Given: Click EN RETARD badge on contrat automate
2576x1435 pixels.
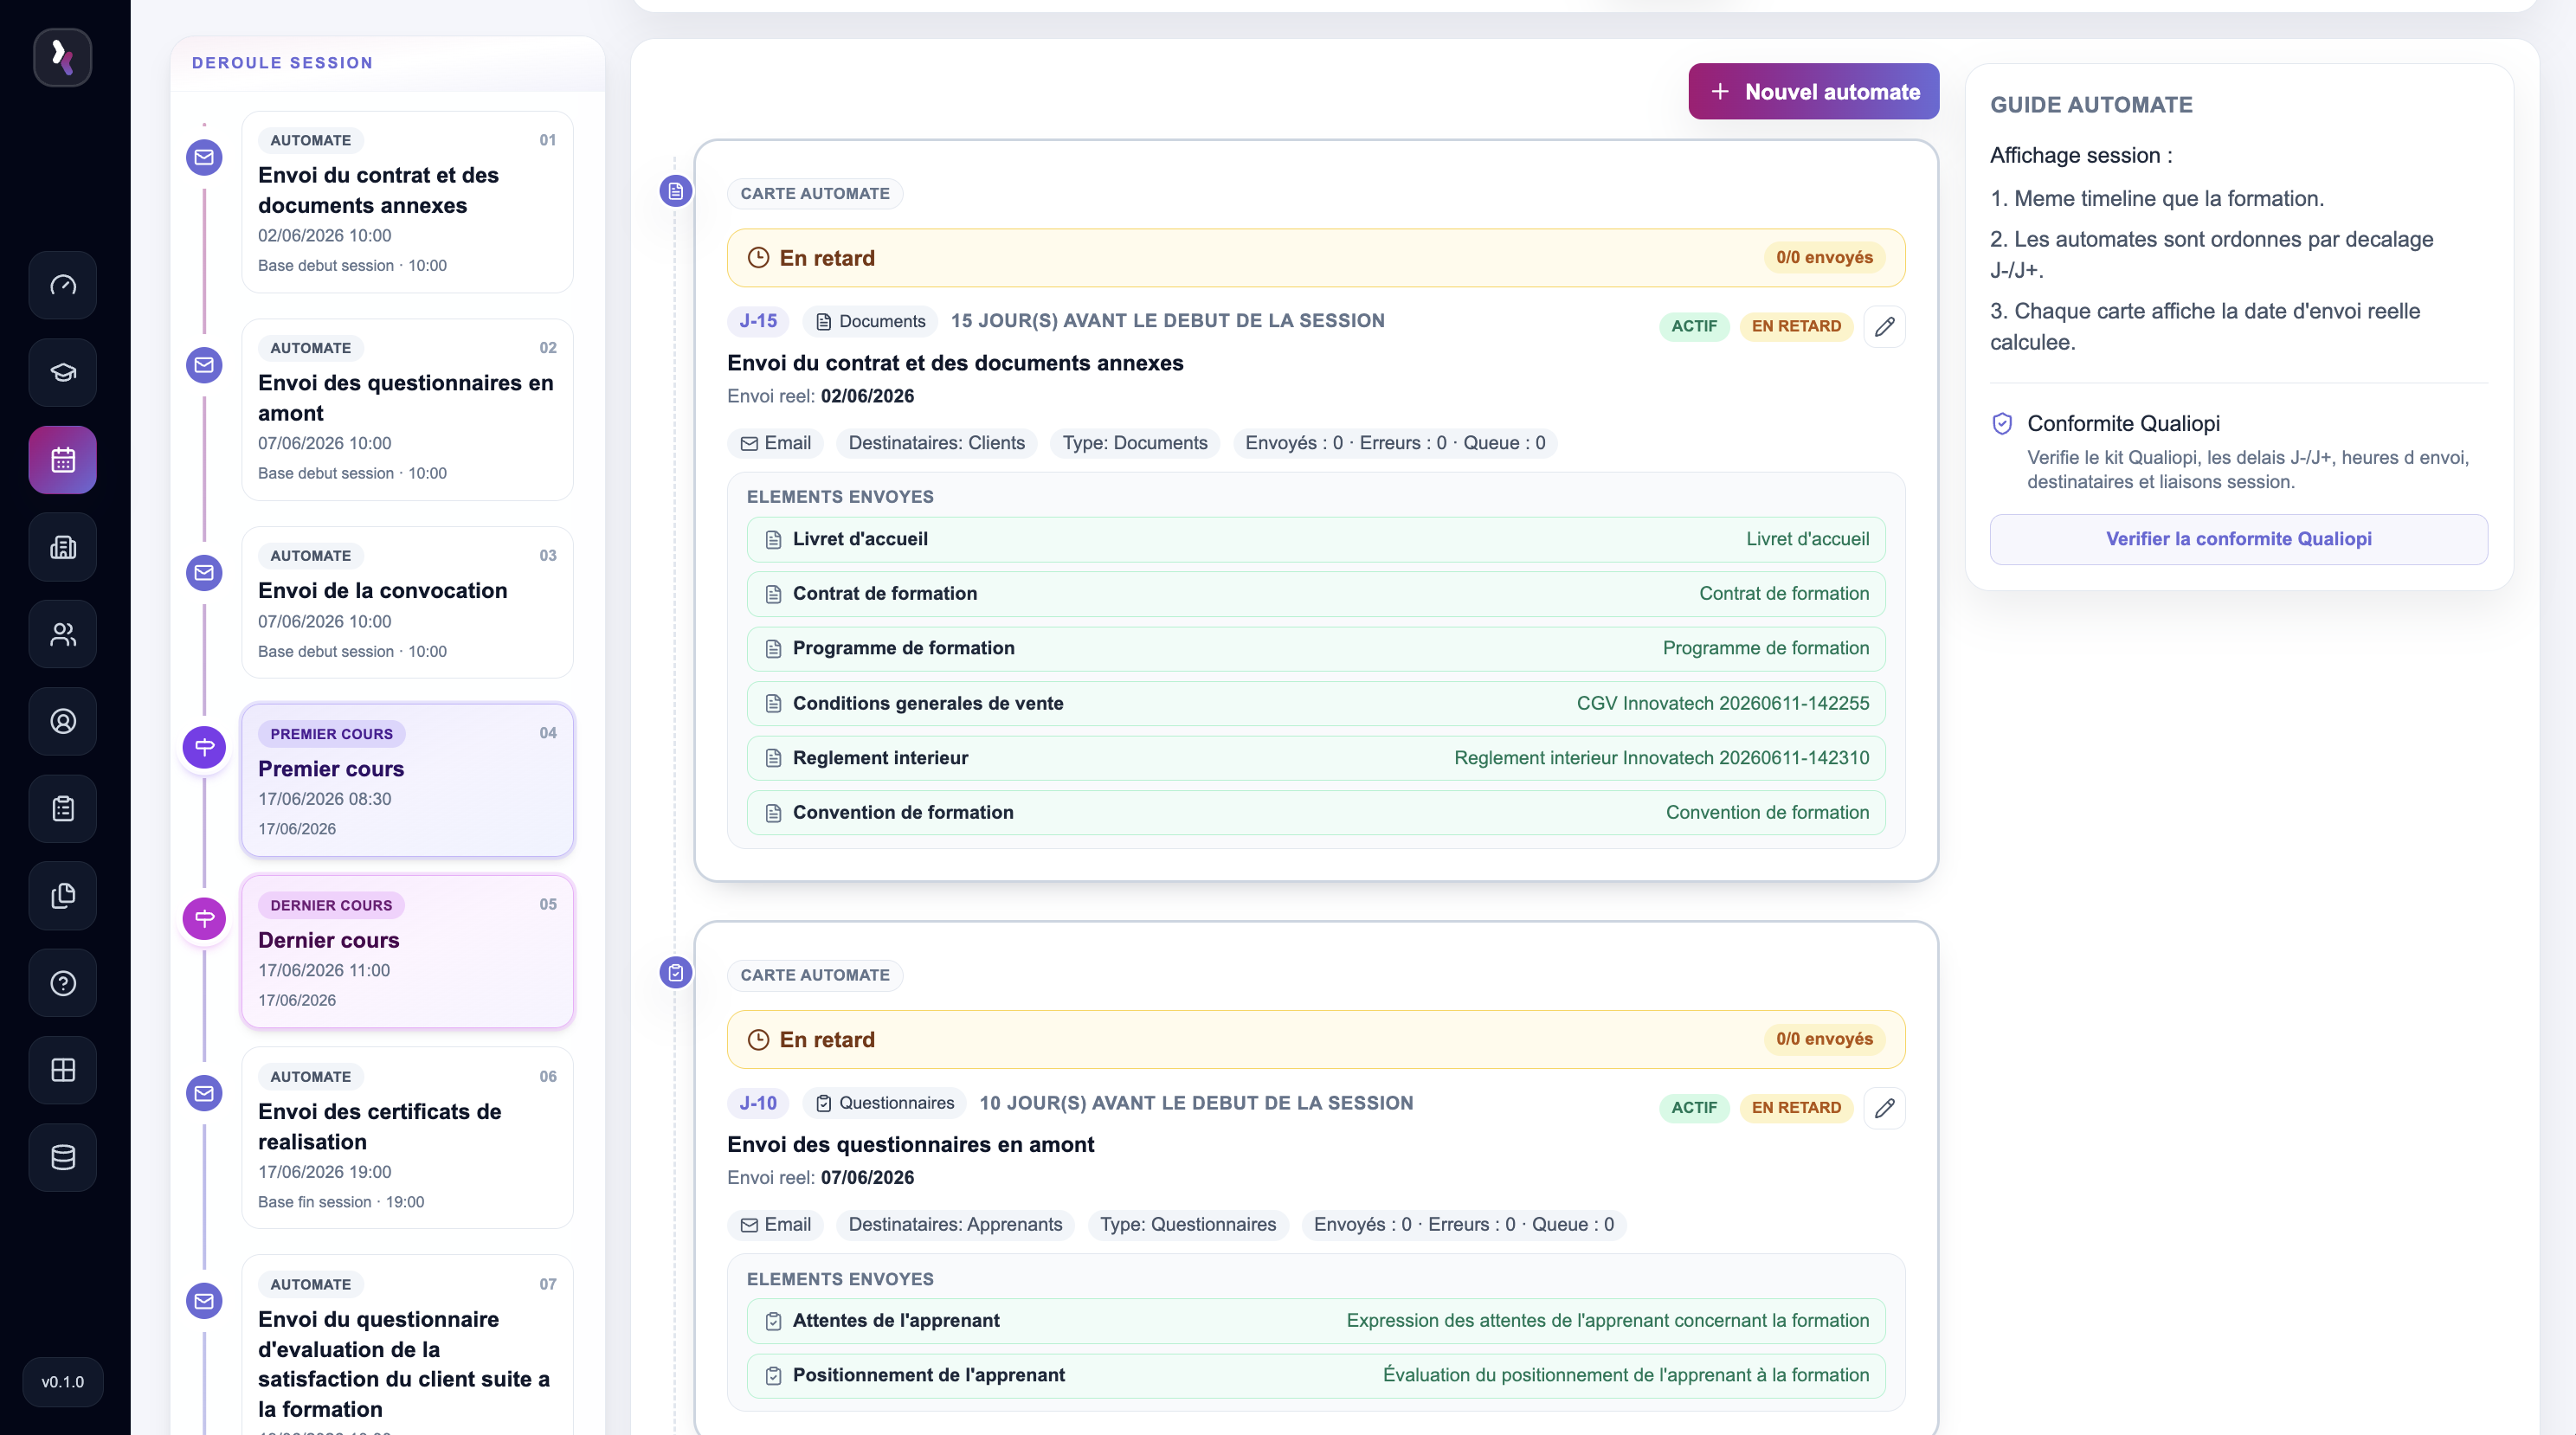Looking at the screenshot, I should click(x=1796, y=326).
